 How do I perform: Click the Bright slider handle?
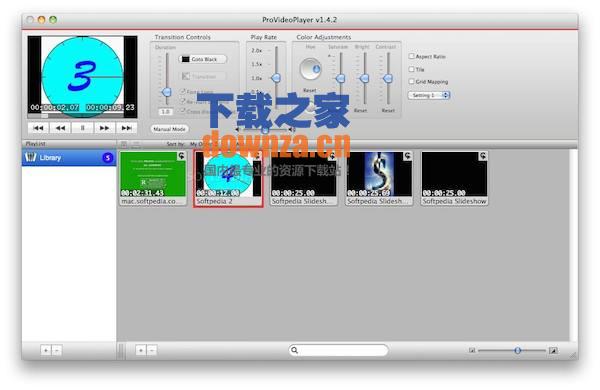tap(365, 79)
